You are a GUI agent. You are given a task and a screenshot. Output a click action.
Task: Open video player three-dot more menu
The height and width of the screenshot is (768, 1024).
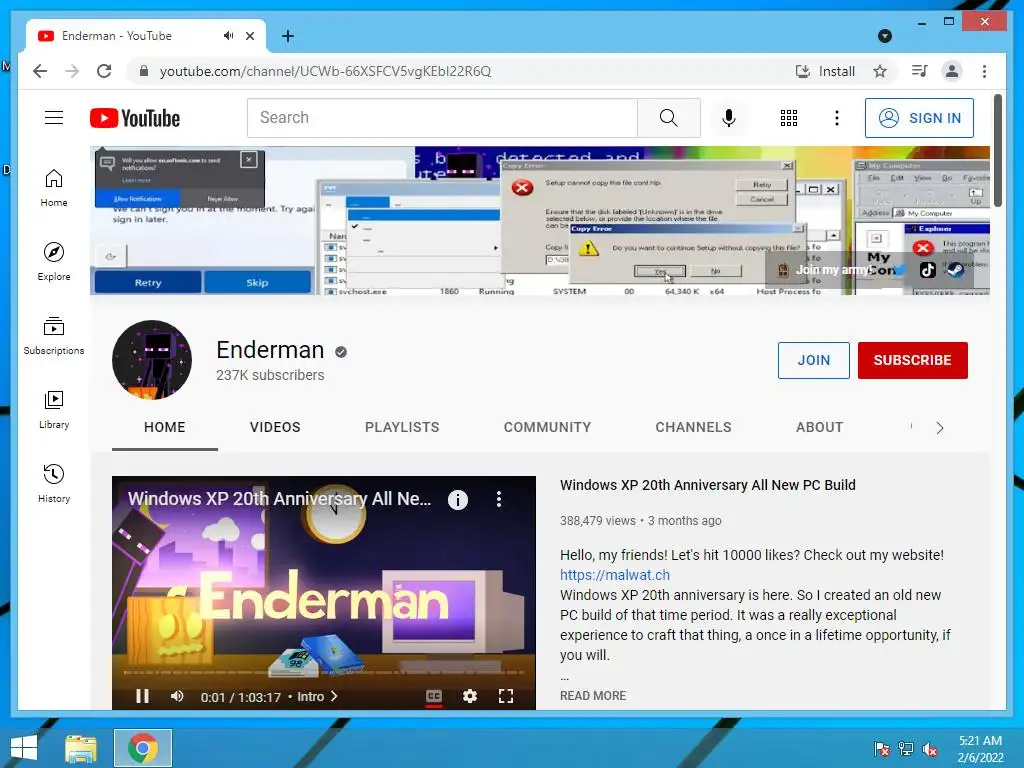499,500
